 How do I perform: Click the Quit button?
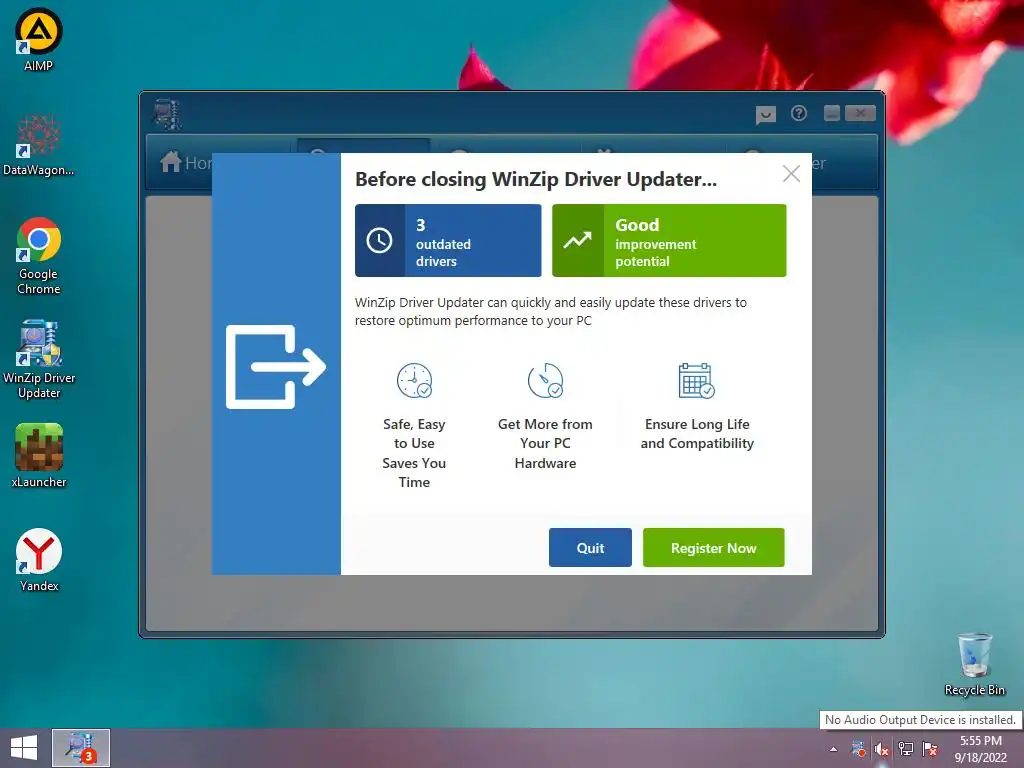tap(590, 547)
